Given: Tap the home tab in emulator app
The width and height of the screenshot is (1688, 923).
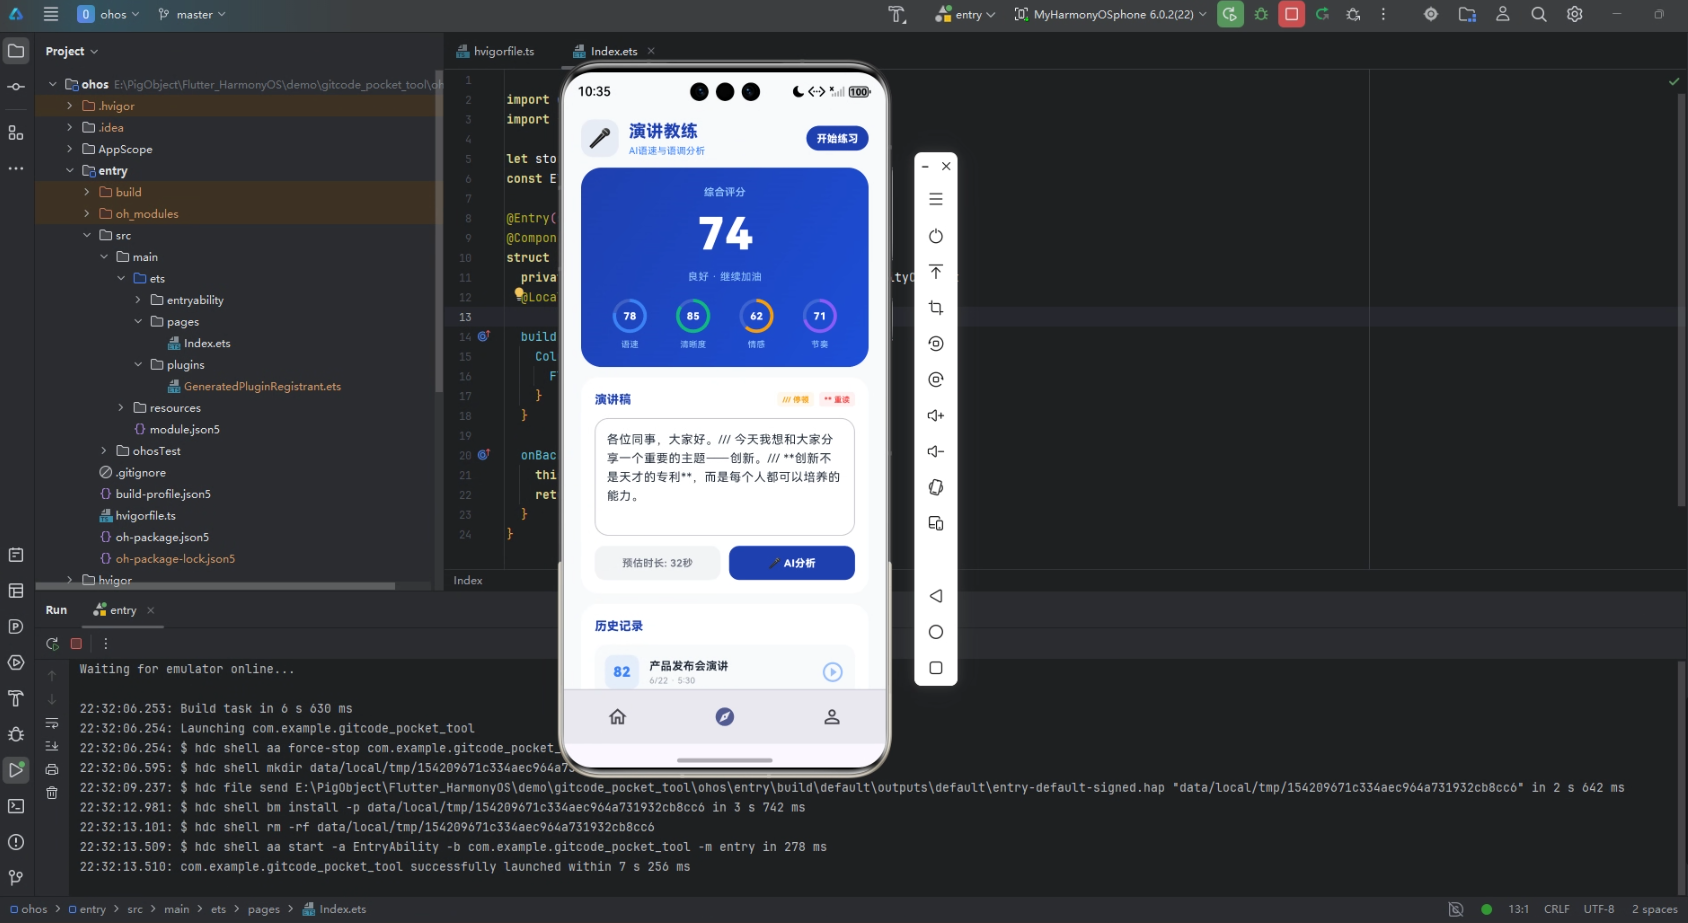Looking at the screenshot, I should 618,717.
